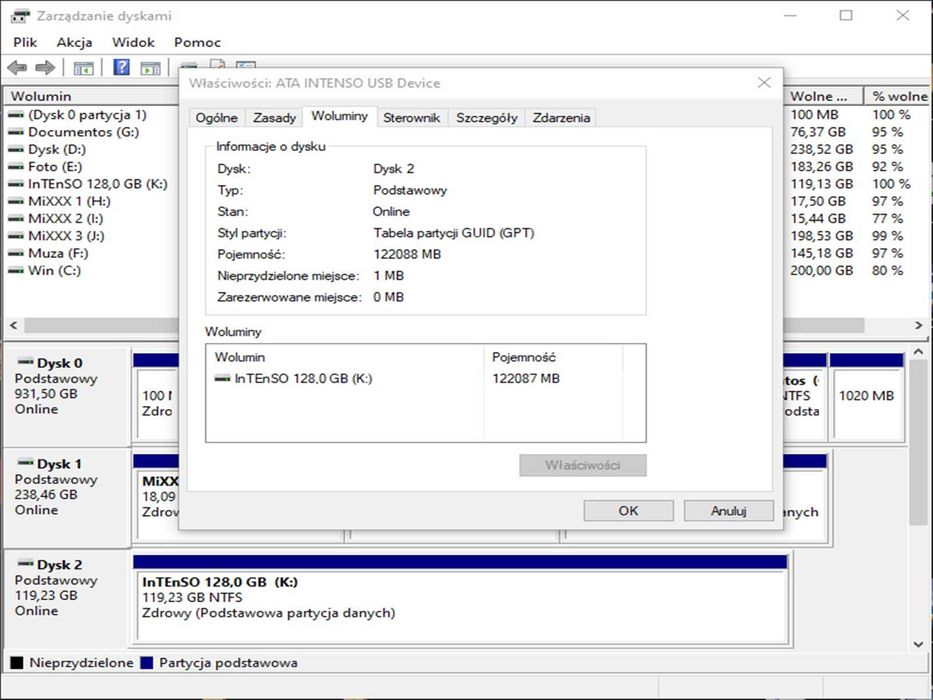
Task: Click the Wolumin column header in main list
Action: [x=92, y=96]
